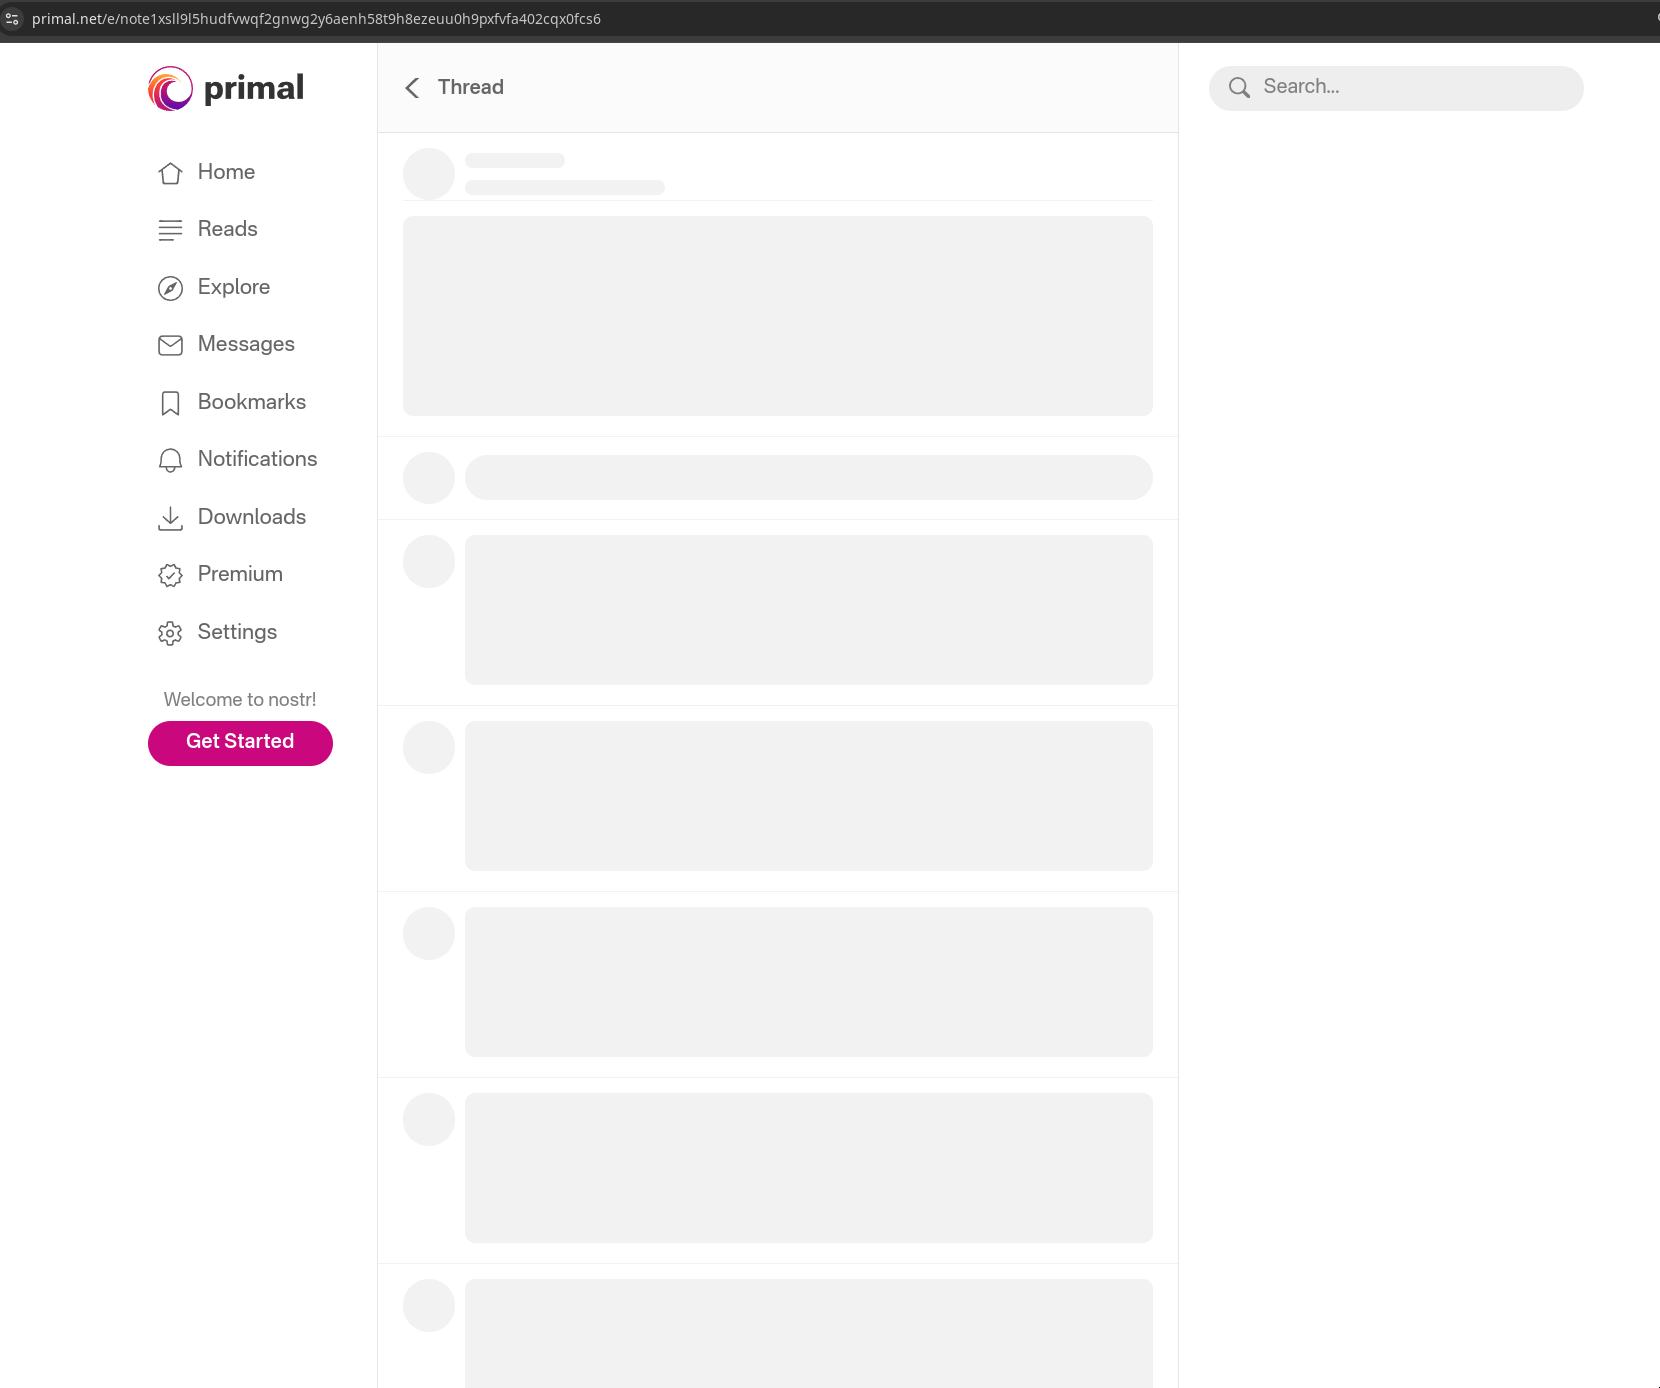Viewport: 1660px width, 1388px height.
Task: Click the site info icon in address bar
Action: [12, 19]
